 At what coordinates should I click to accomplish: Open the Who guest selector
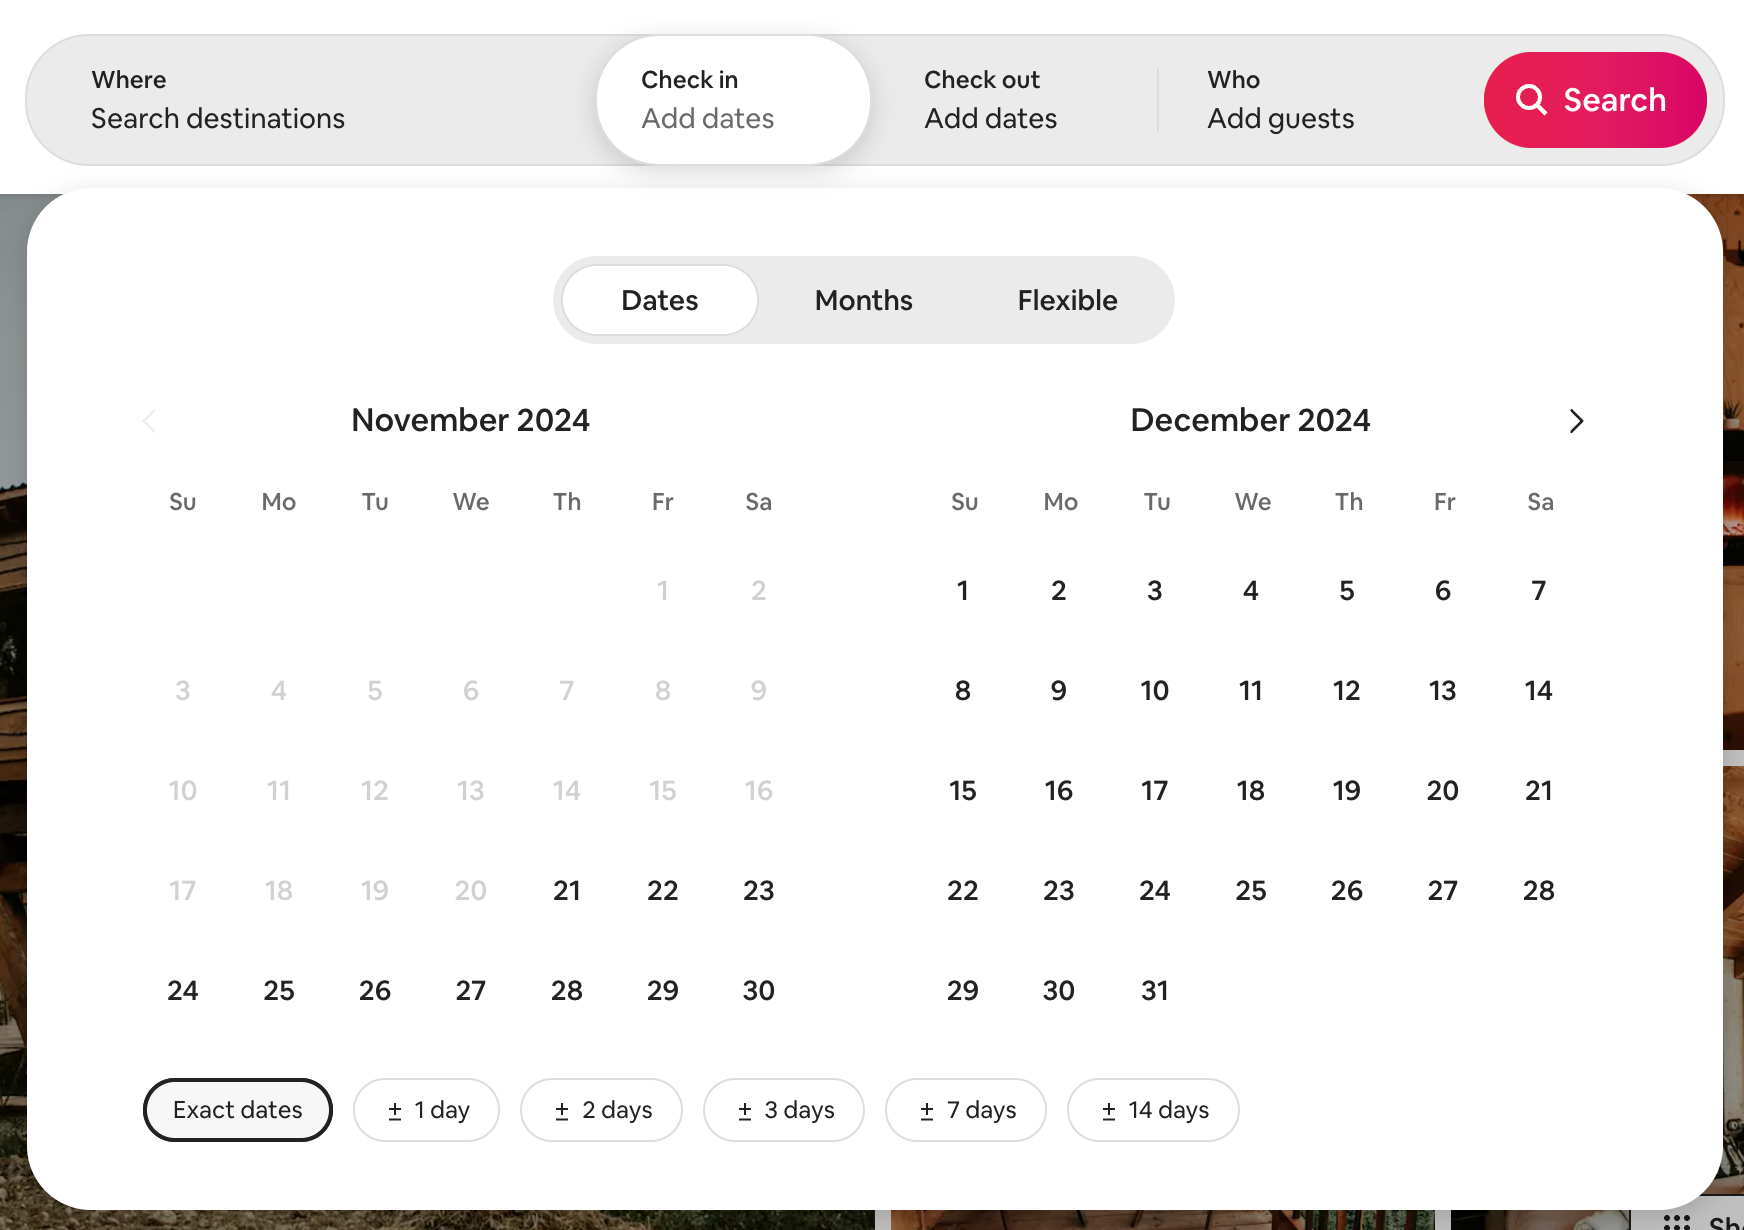1280,100
